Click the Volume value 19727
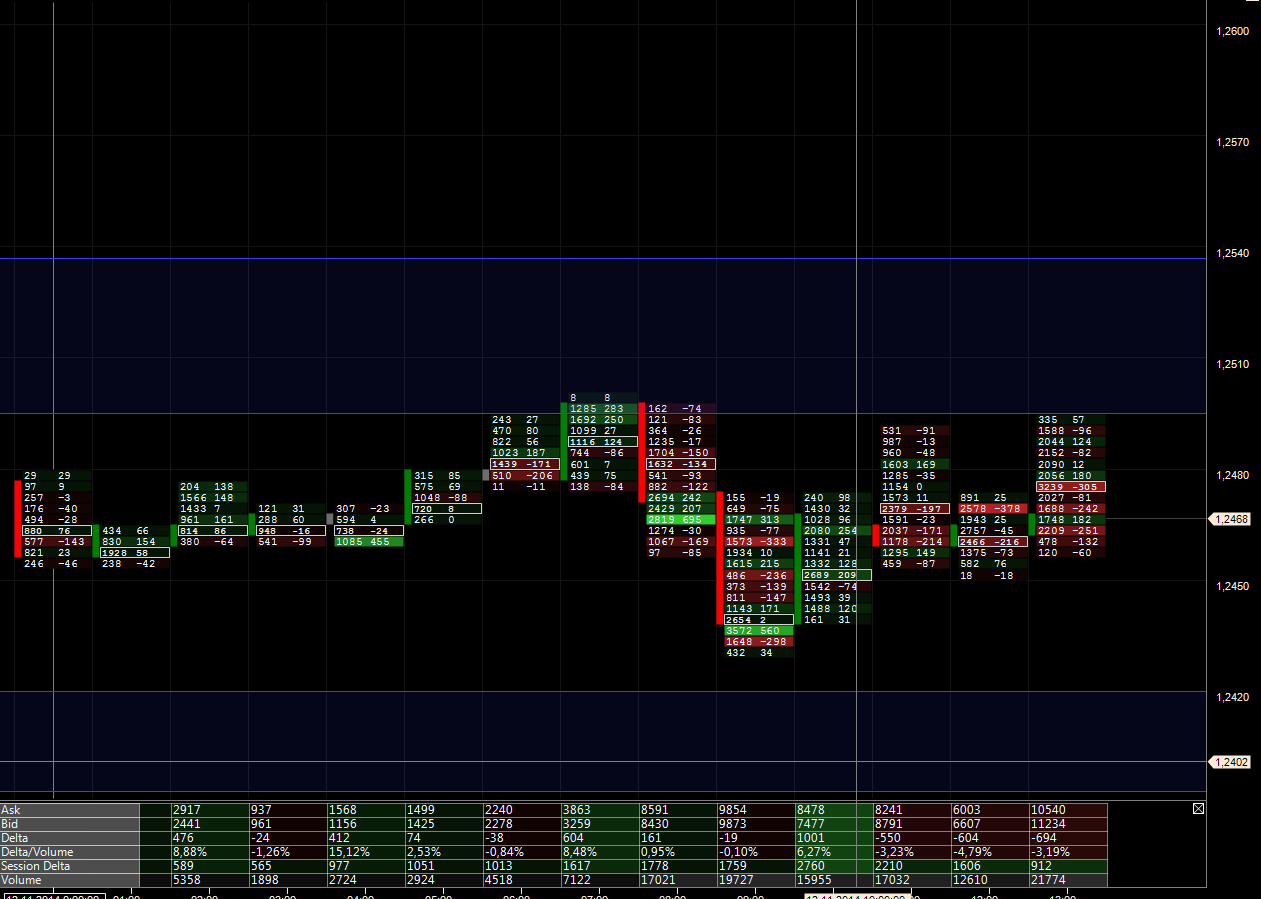The height and width of the screenshot is (899, 1261). point(756,880)
